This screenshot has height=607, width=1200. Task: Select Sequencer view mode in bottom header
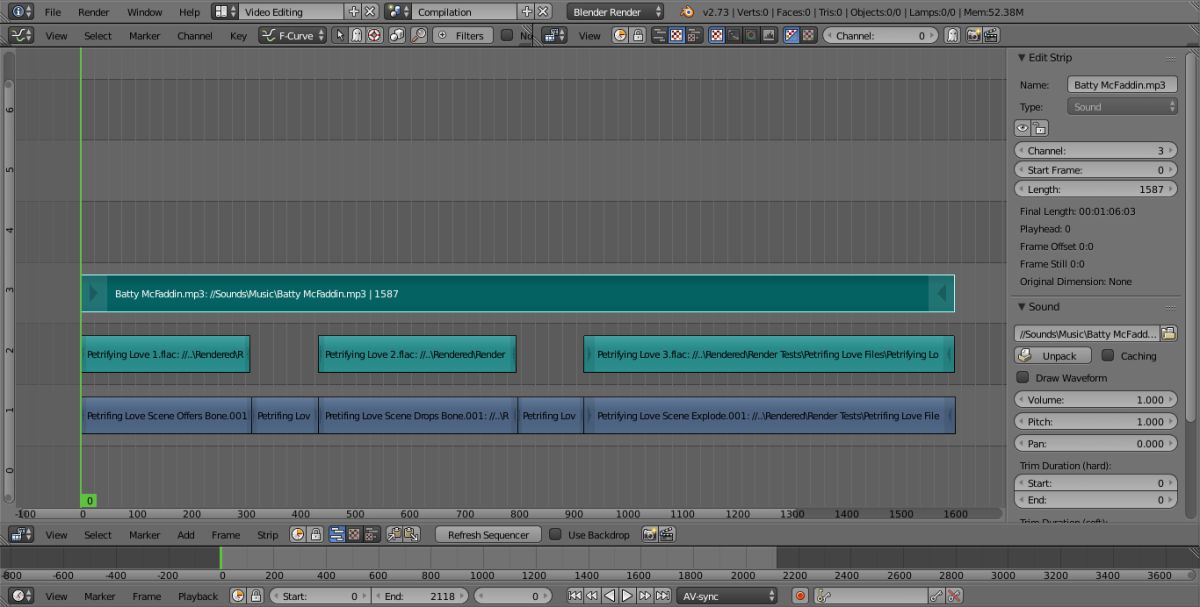(x=337, y=535)
